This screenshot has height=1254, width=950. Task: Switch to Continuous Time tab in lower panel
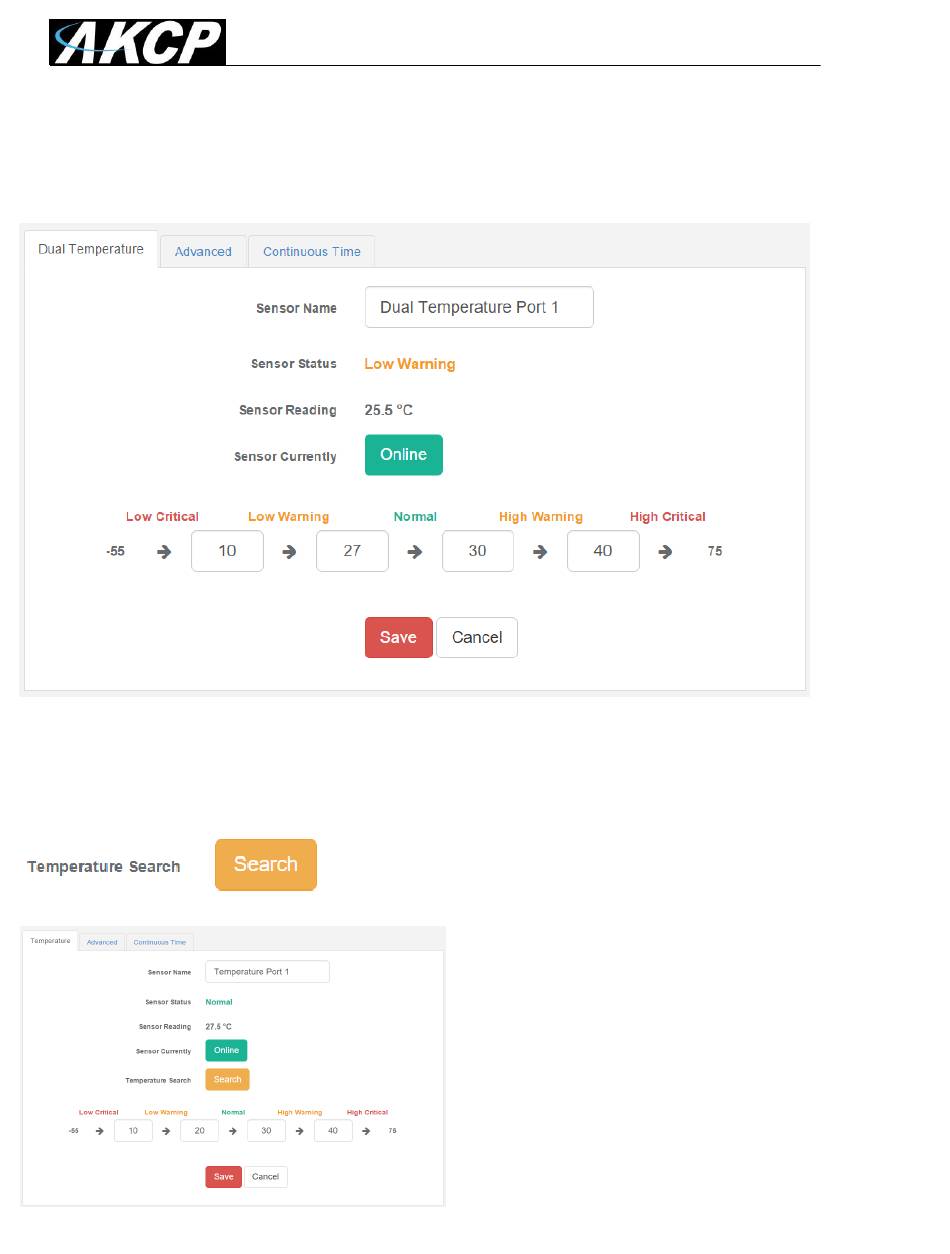[x=160, y=942]
